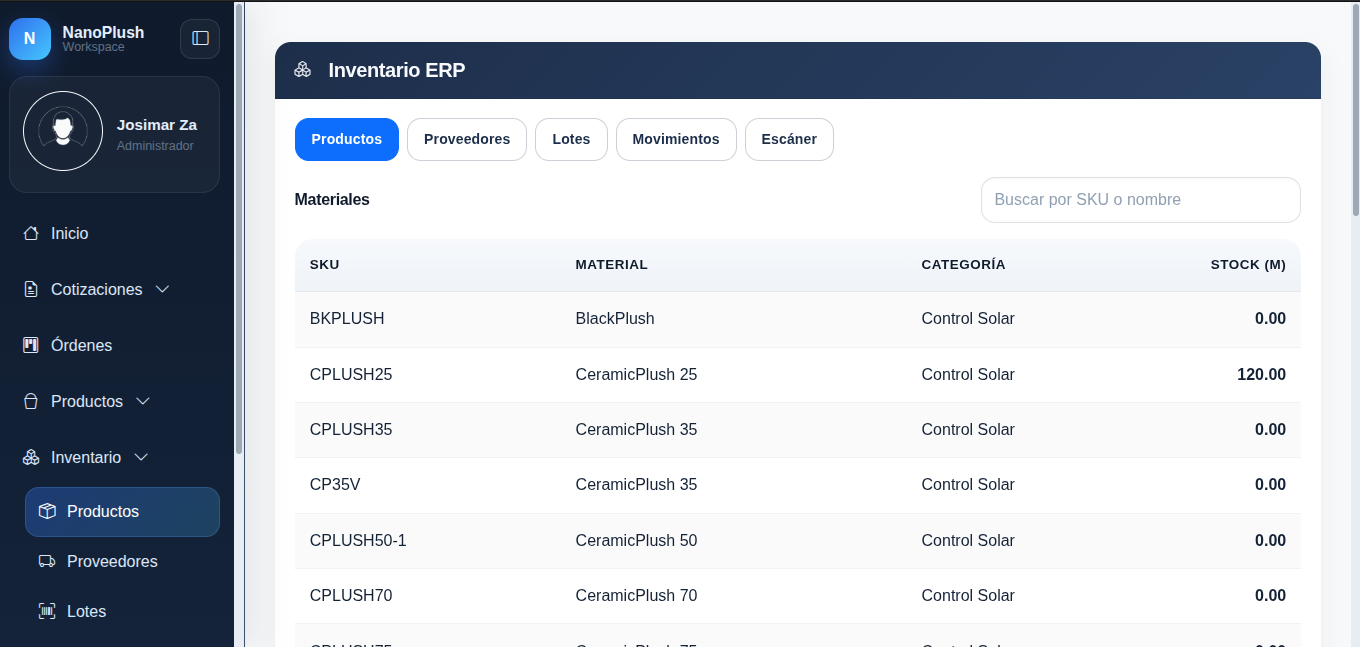1360x647 pixels.
Task: Click the 120.00 stock value
Action: 1261,375
